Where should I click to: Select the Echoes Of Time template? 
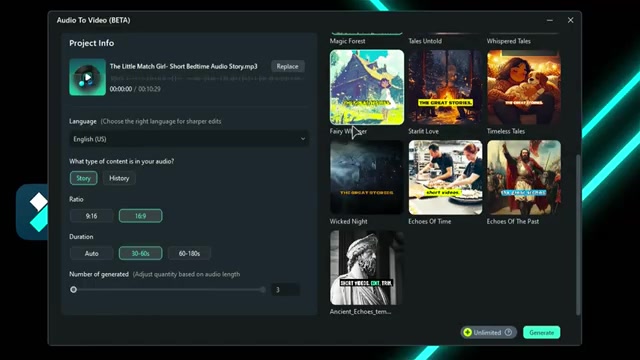pos(445,178)
